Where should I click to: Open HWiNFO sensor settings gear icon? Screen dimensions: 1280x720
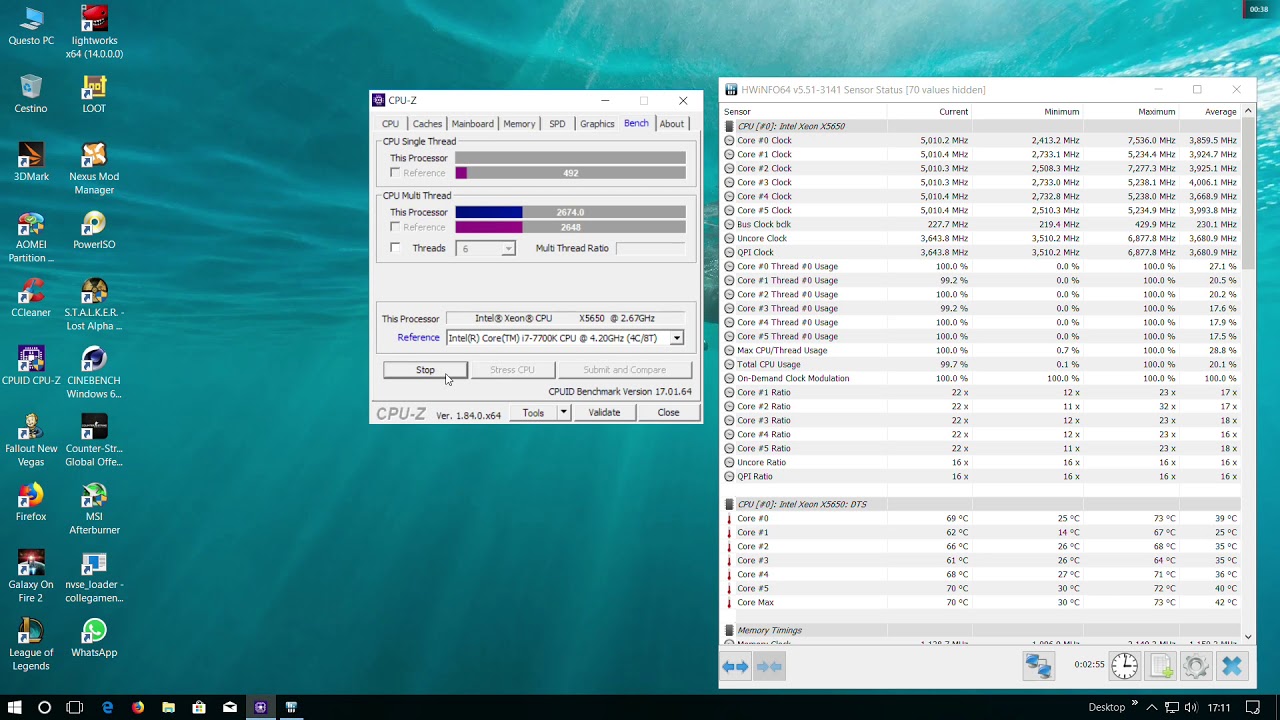(x=1196, y=666)
